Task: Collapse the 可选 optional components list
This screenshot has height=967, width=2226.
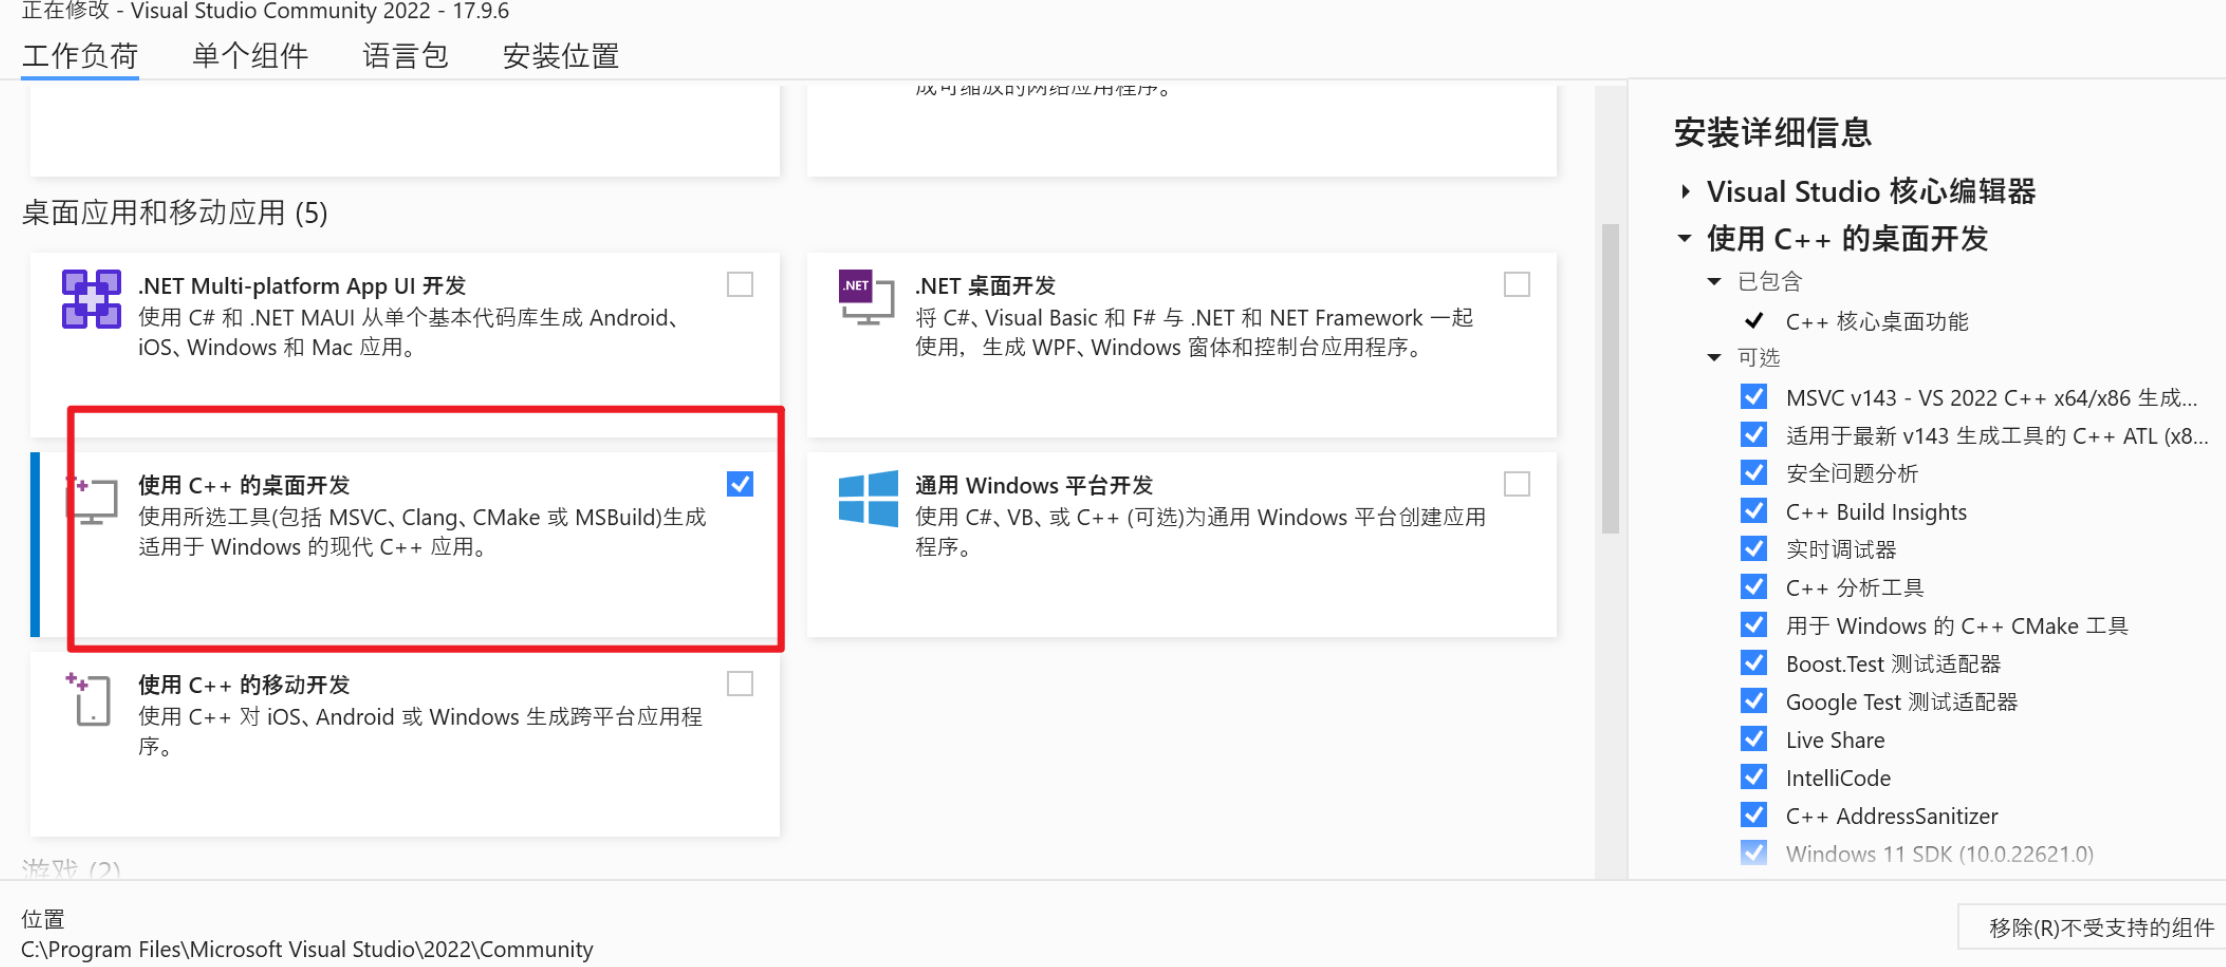Action: pos(1714,358)
